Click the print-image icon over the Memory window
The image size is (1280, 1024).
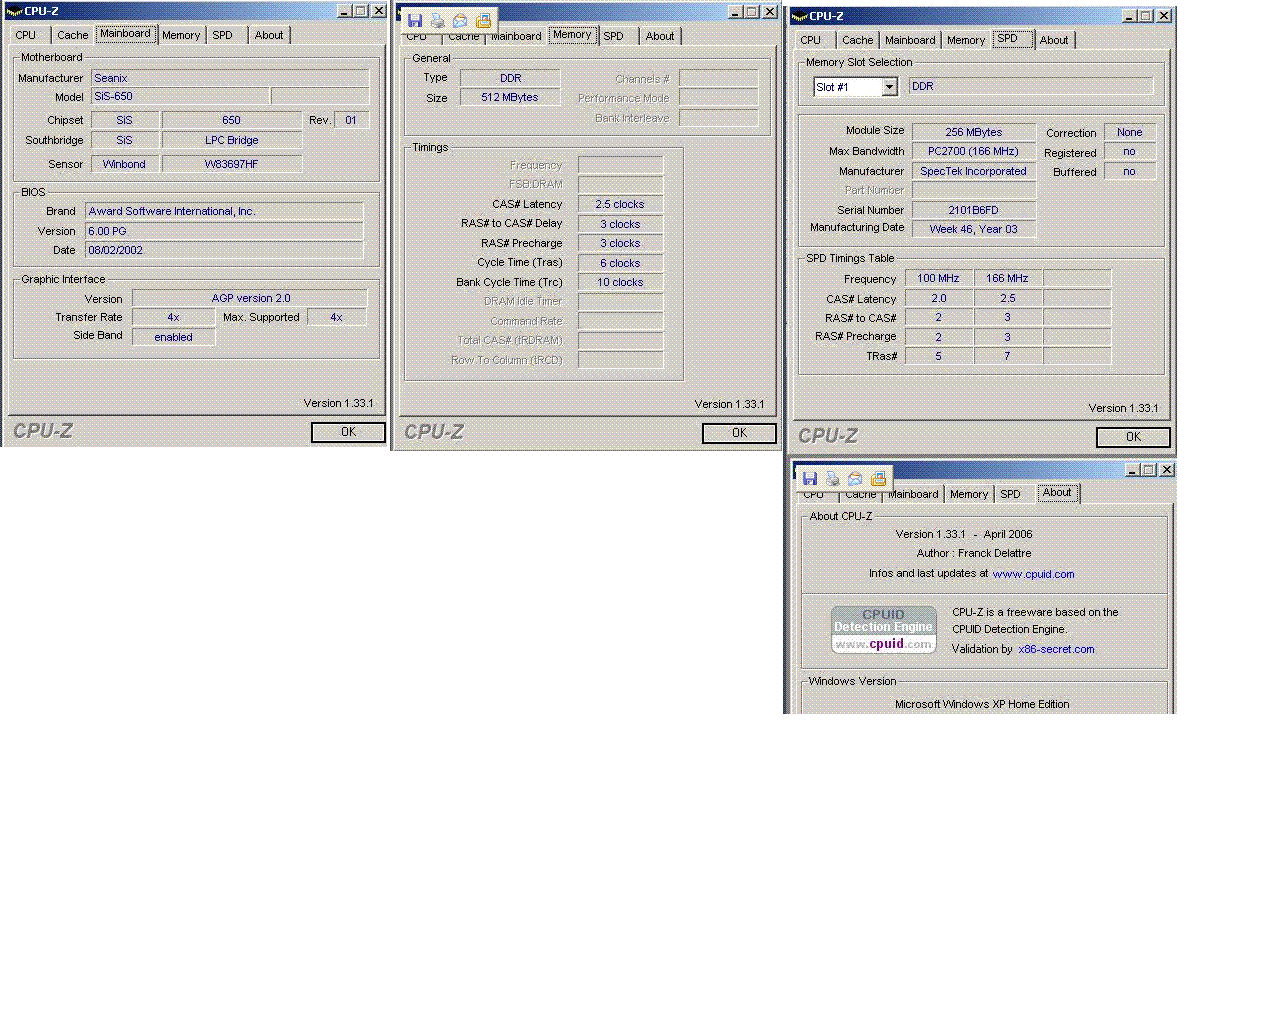pyautogui.click(x=437, y=21)
